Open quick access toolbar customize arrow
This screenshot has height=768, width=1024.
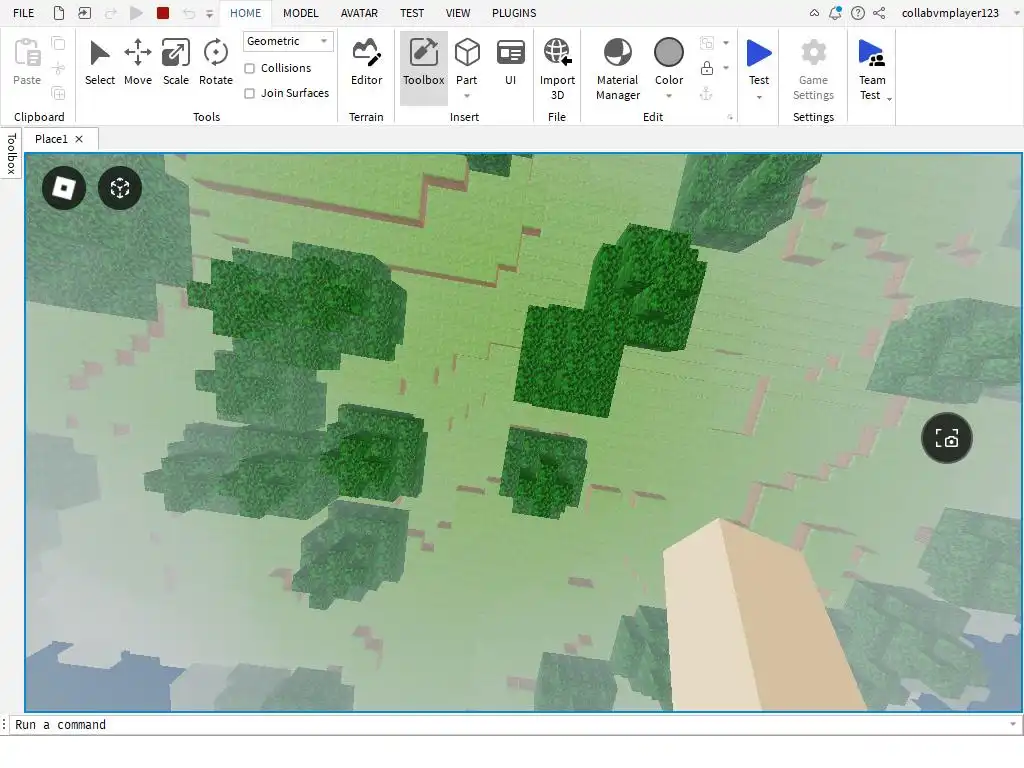(209, 14)
